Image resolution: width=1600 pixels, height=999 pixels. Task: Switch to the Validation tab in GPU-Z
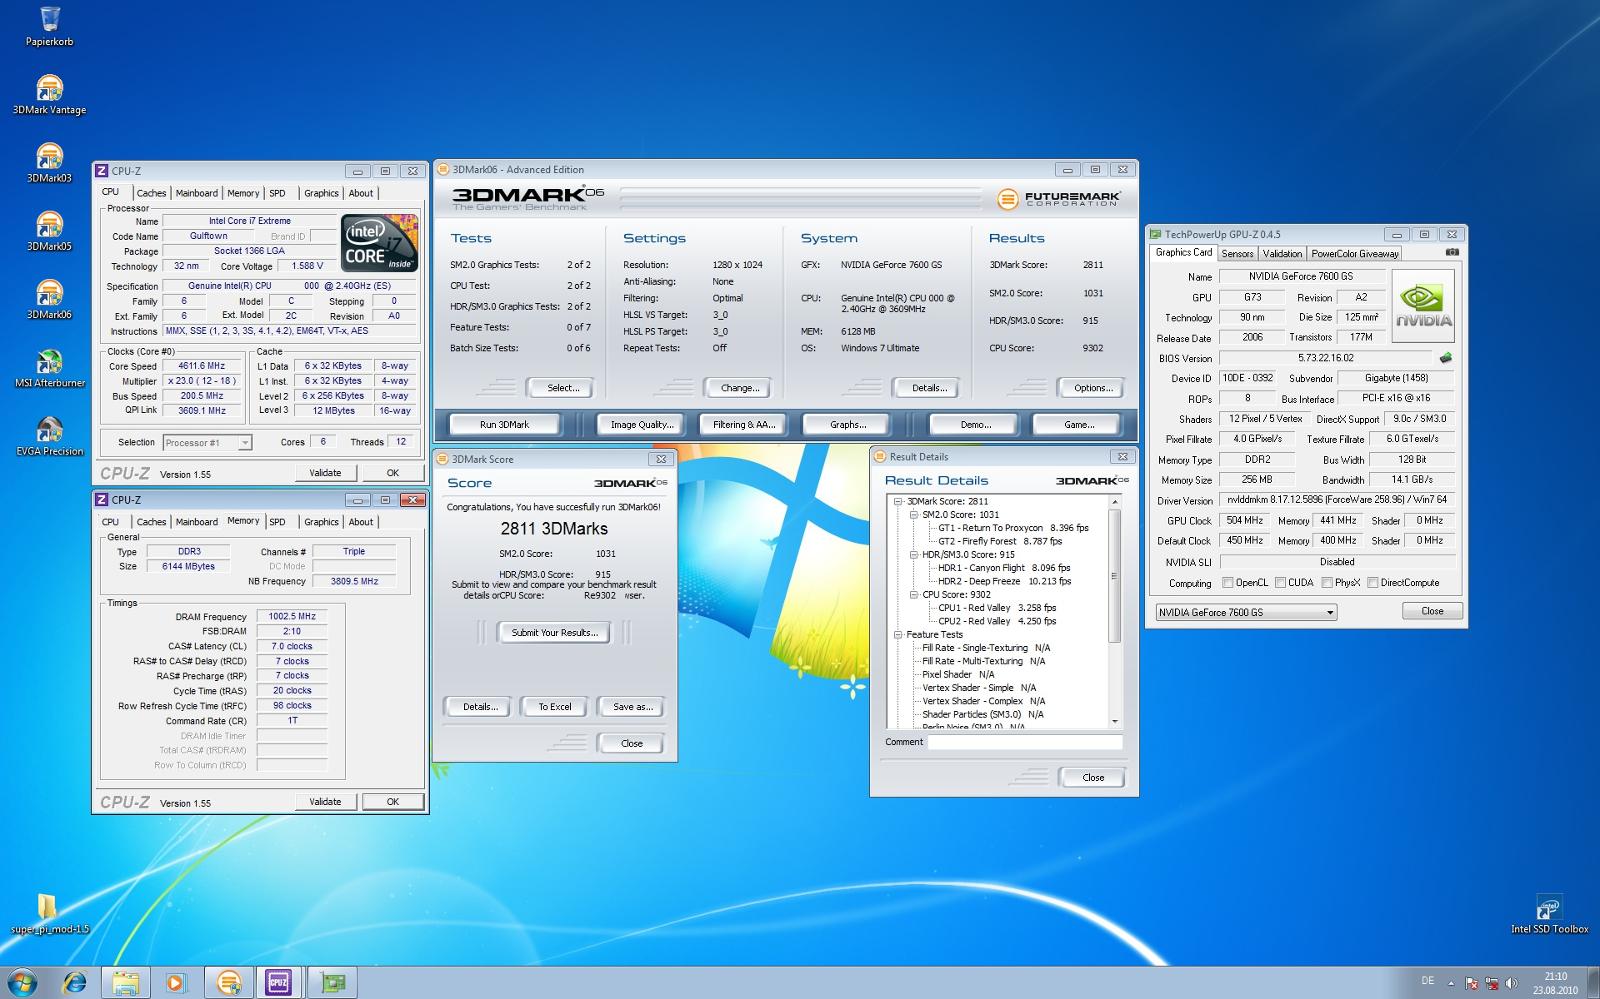click(1282, 253)
